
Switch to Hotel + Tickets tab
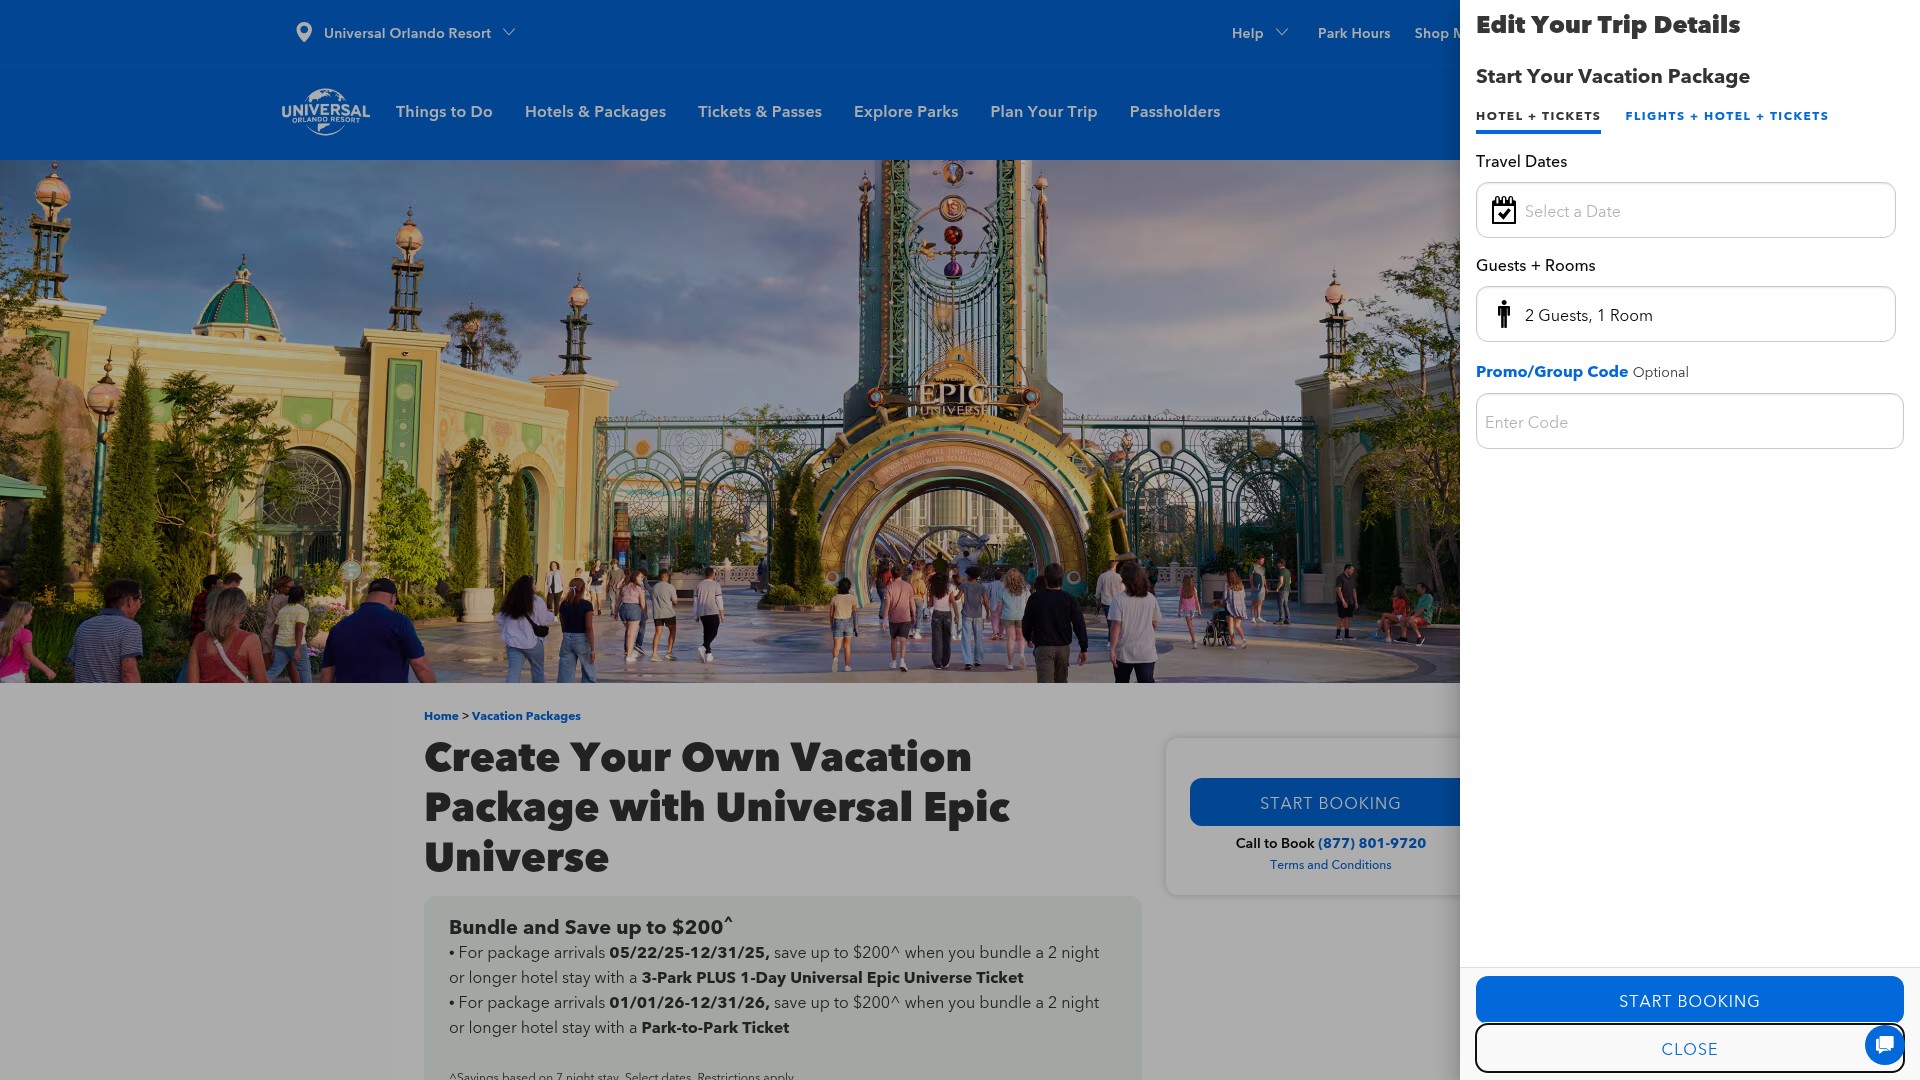tap(1538, 116)
